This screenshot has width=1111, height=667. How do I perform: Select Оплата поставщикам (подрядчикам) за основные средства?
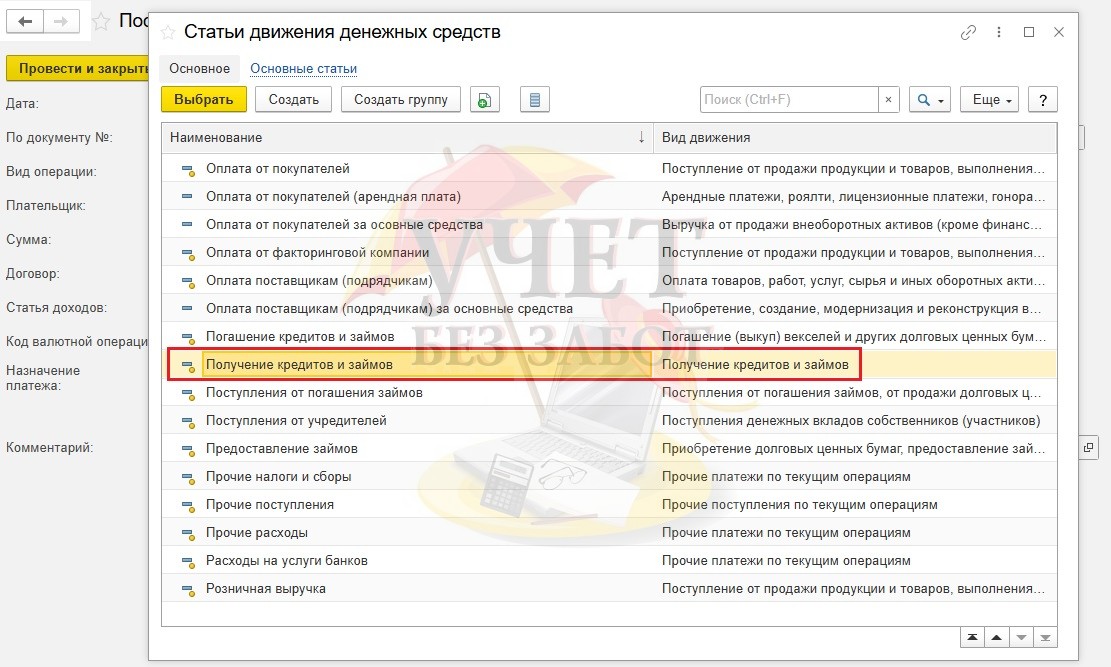click(x=609, y=308)
